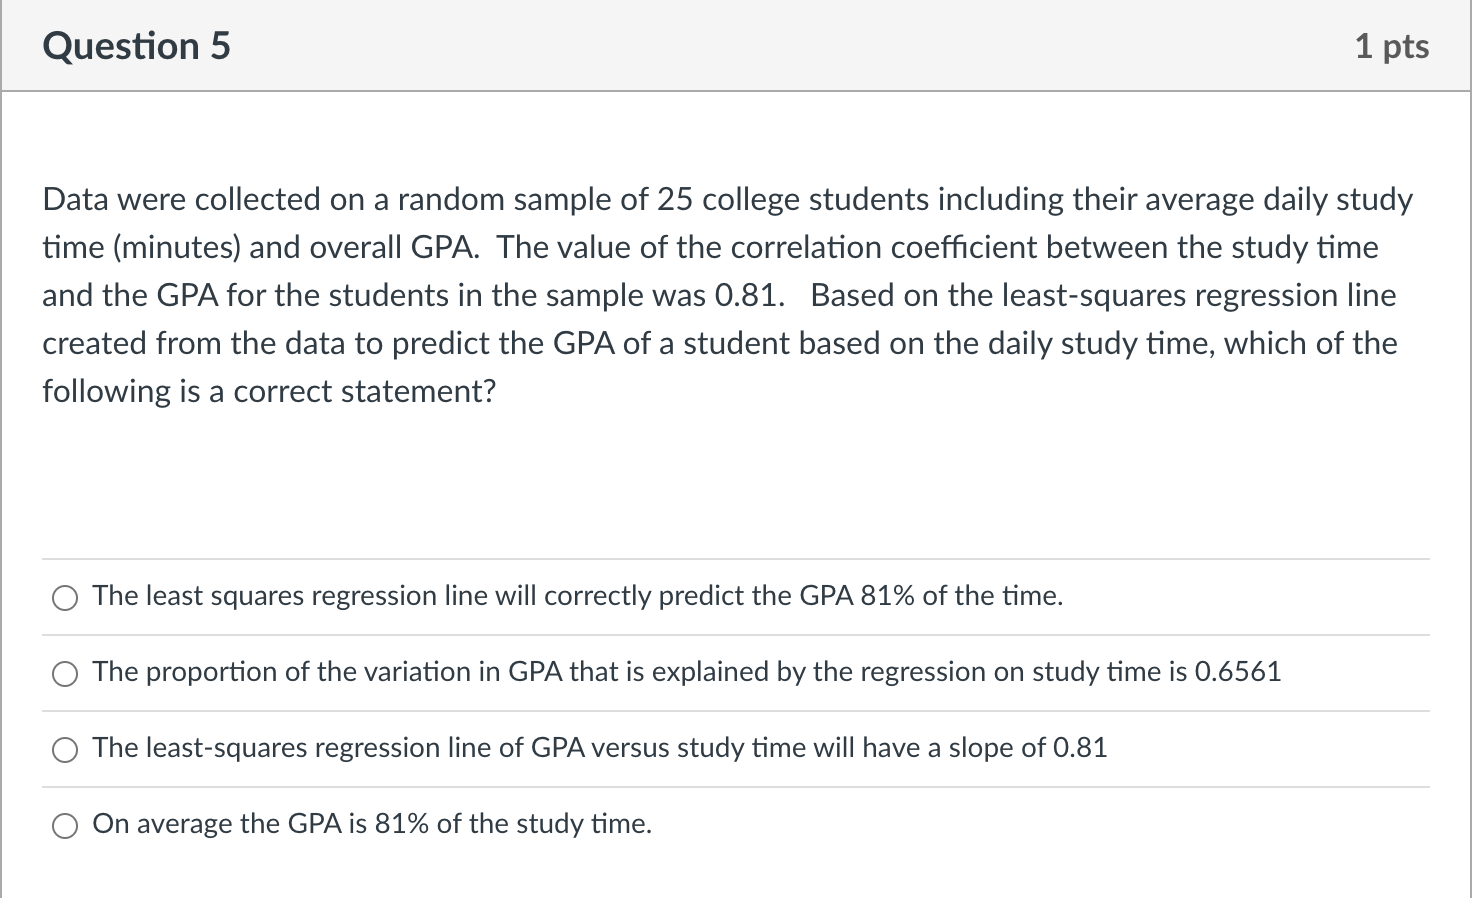Pick the radio button for "slope of 0.81"
Image resolution: width=1478 pixels, height=898 pixels.
65,750
